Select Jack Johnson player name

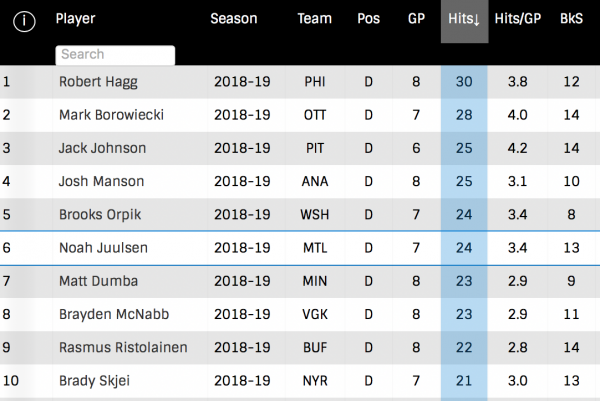pos(102,148)
